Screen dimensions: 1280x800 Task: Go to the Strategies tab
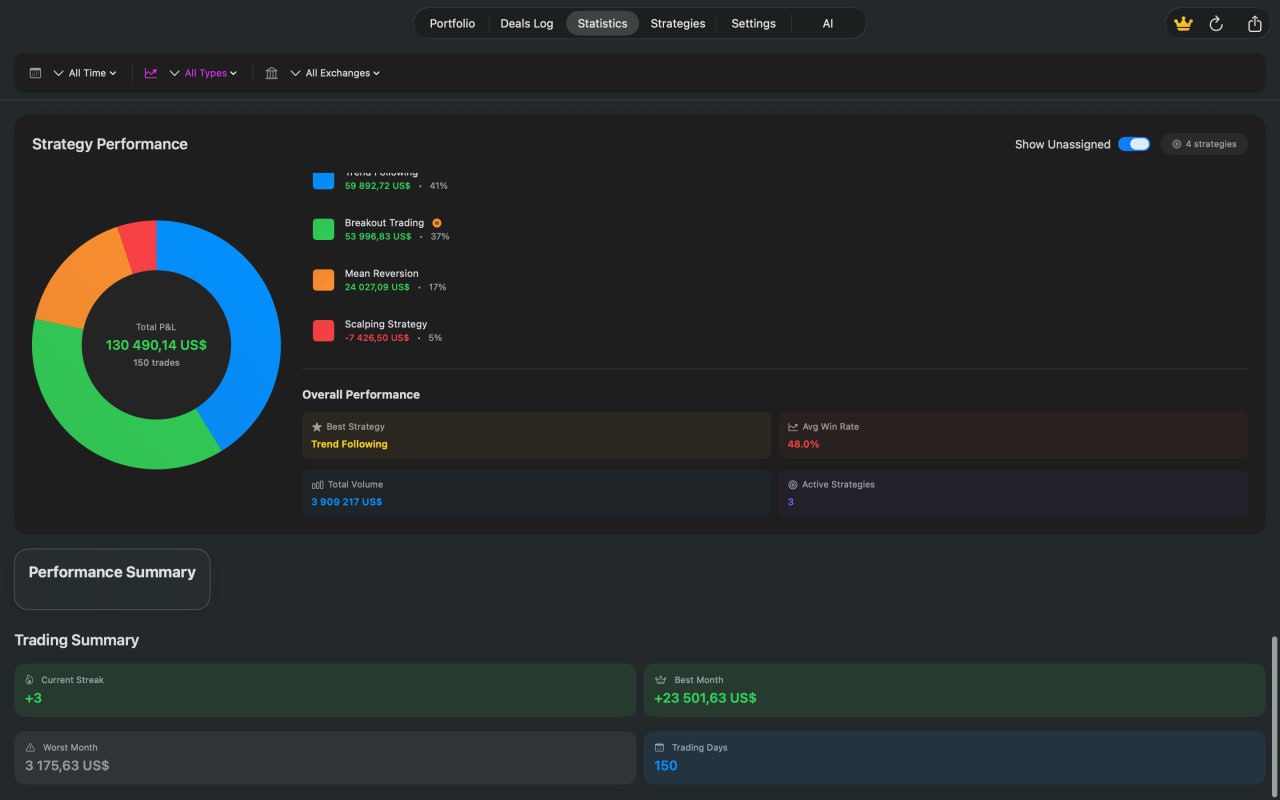(677, 23)
